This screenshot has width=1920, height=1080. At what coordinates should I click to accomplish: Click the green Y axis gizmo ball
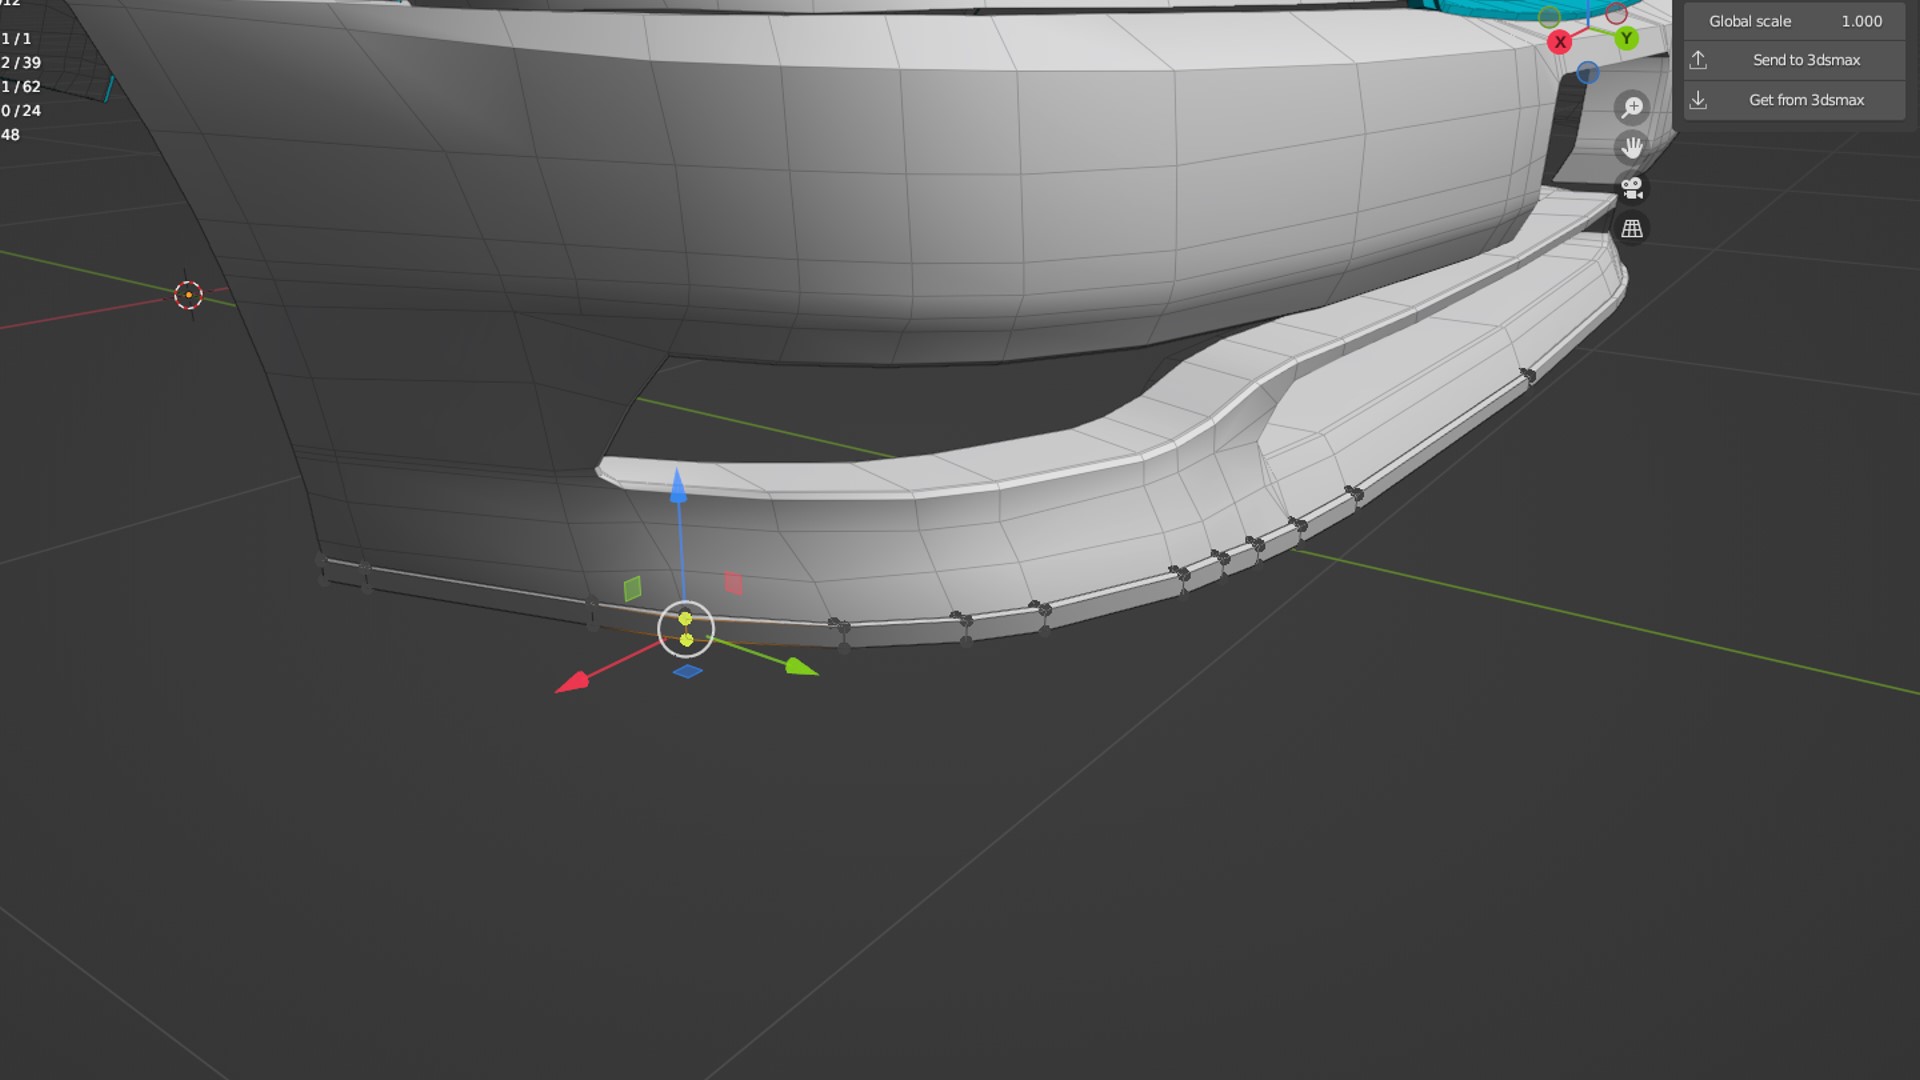tap(1626, 39)
